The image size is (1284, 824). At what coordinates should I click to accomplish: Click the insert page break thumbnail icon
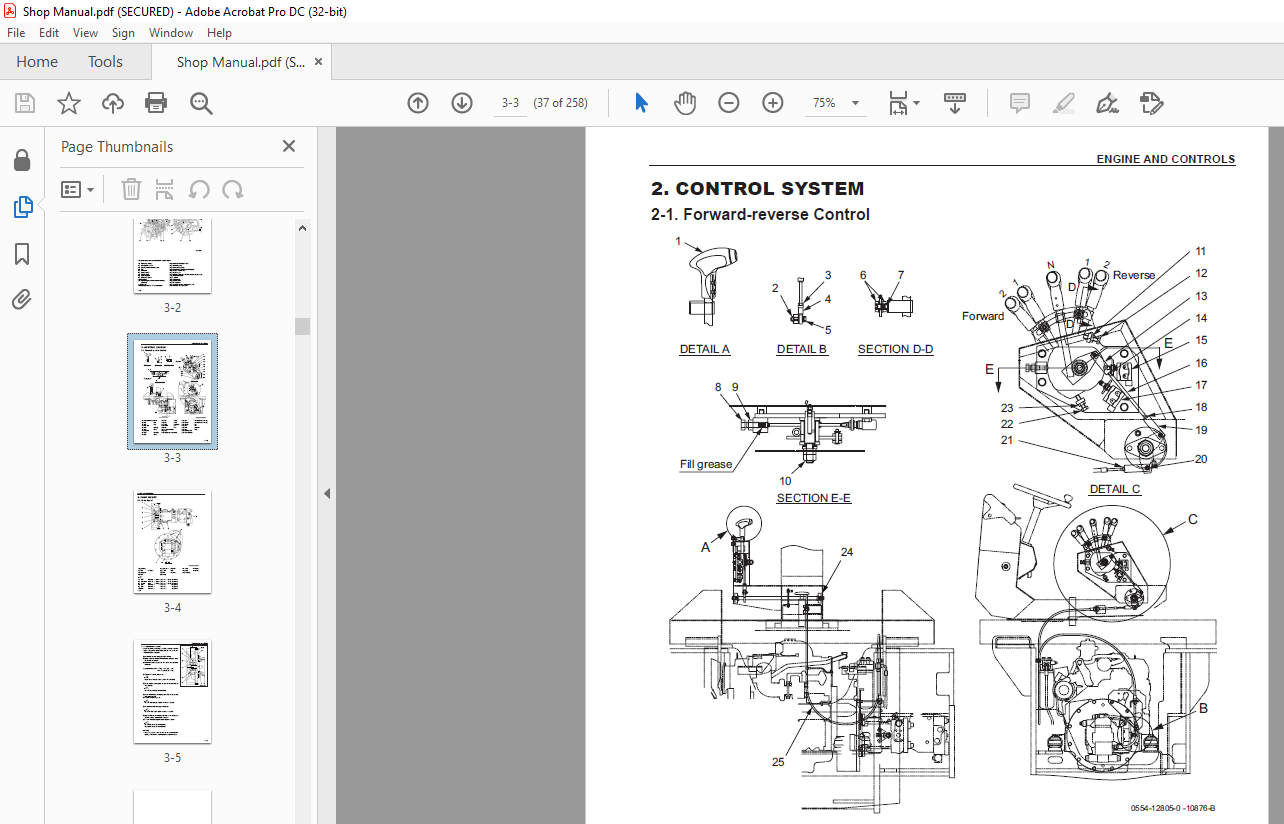(165, 189)
